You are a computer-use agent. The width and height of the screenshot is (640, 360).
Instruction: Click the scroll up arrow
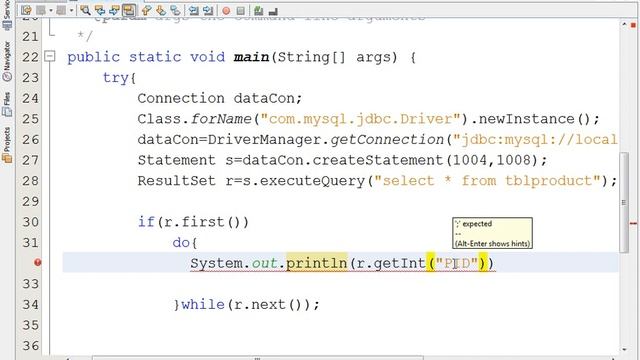point(624,24)
